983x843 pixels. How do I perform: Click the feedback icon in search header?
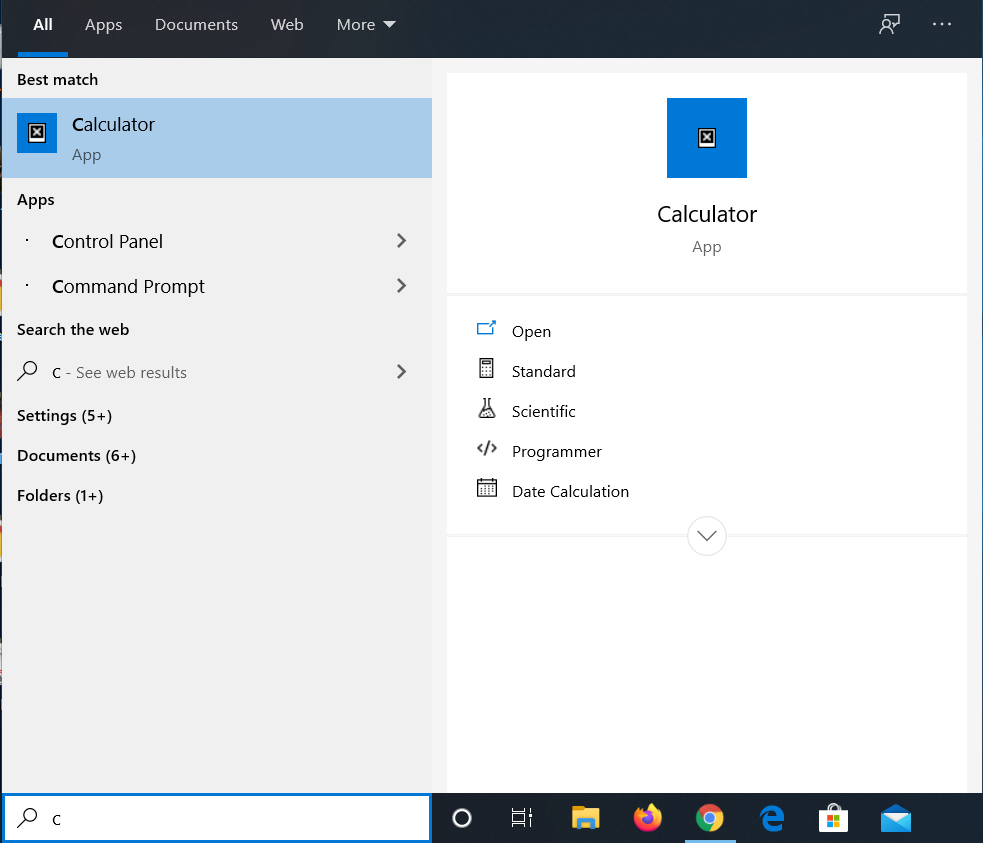(889, 24)
